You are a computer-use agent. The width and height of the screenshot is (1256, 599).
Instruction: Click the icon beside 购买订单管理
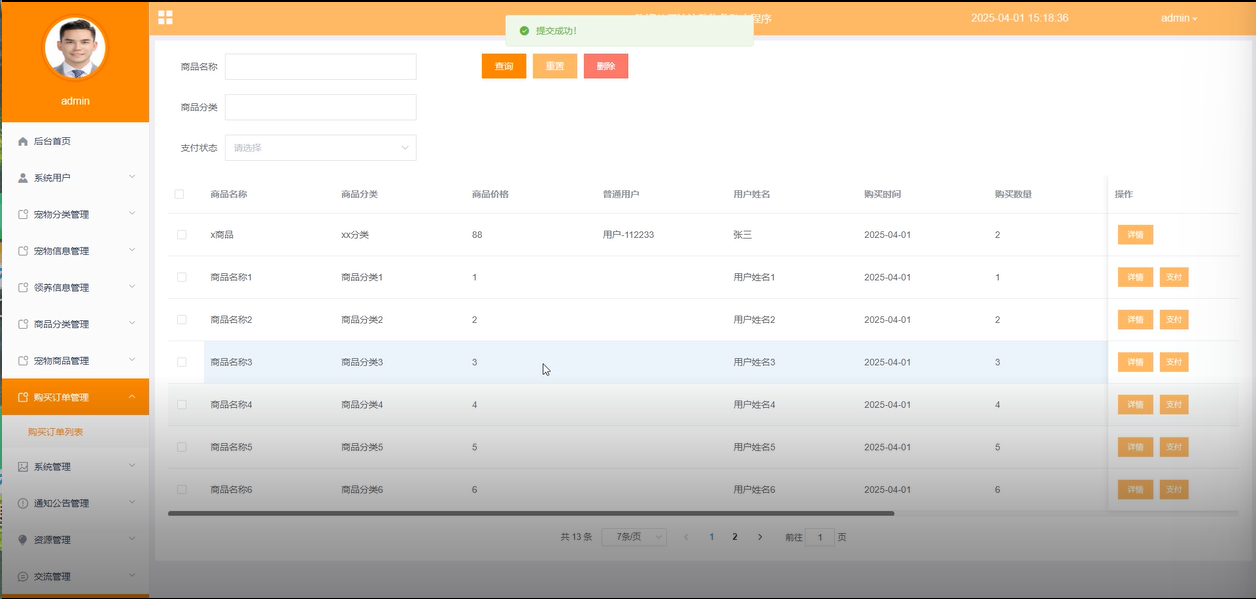23,397
